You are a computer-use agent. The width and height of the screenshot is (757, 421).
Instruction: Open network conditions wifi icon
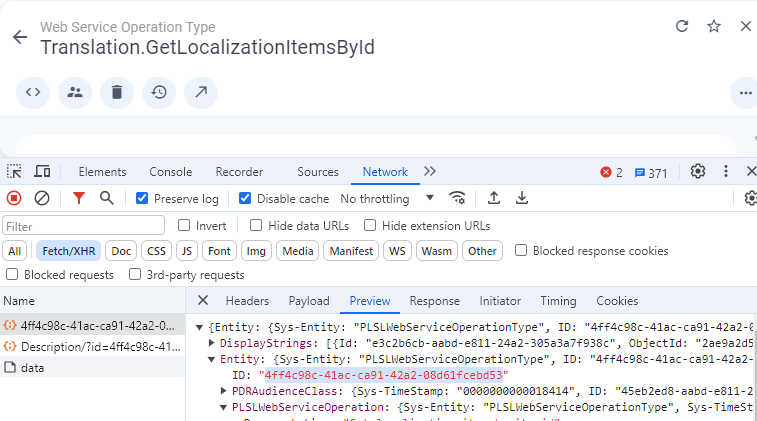coord(457,198)
